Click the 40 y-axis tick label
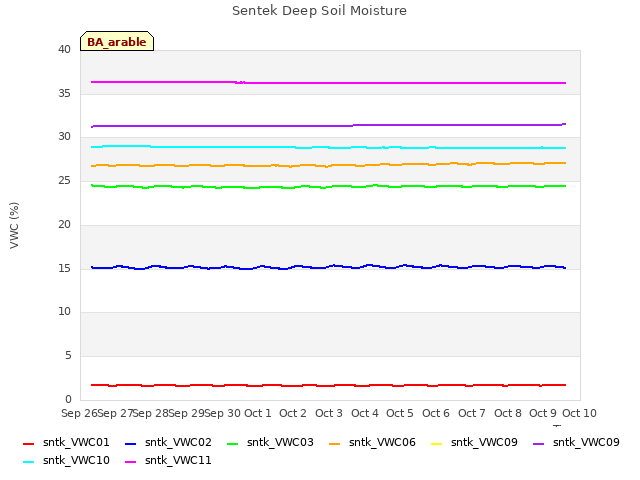This screenshot has height=480, width=640. coord(64,49)
